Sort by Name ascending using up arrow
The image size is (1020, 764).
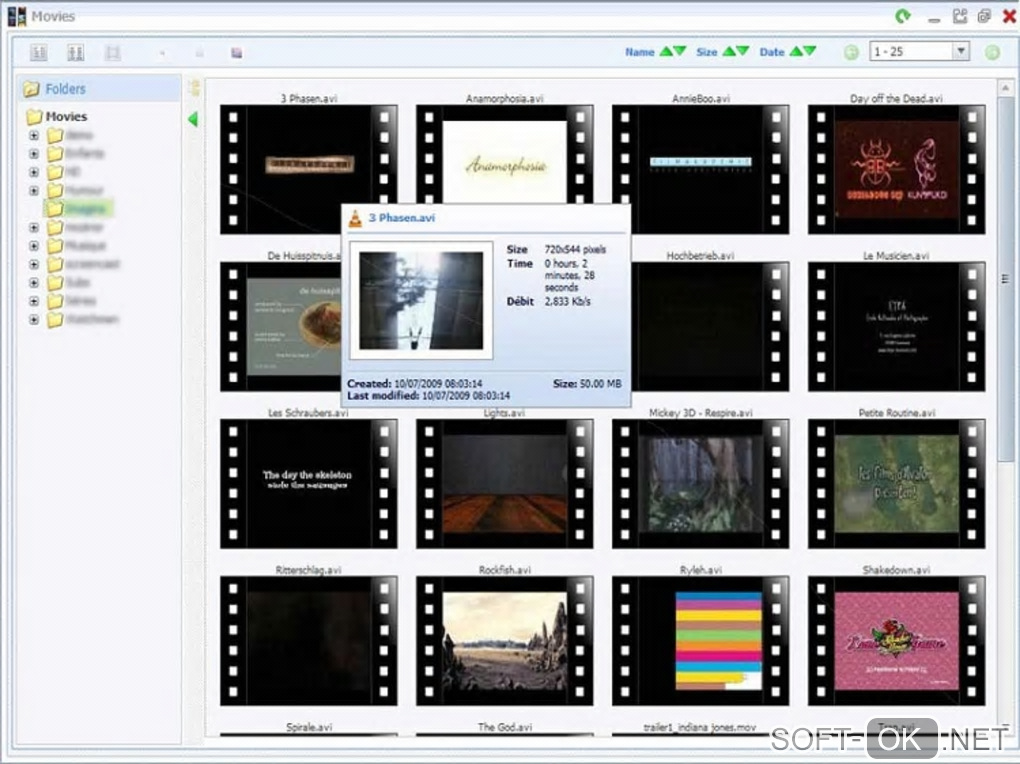tap(666, 51)
